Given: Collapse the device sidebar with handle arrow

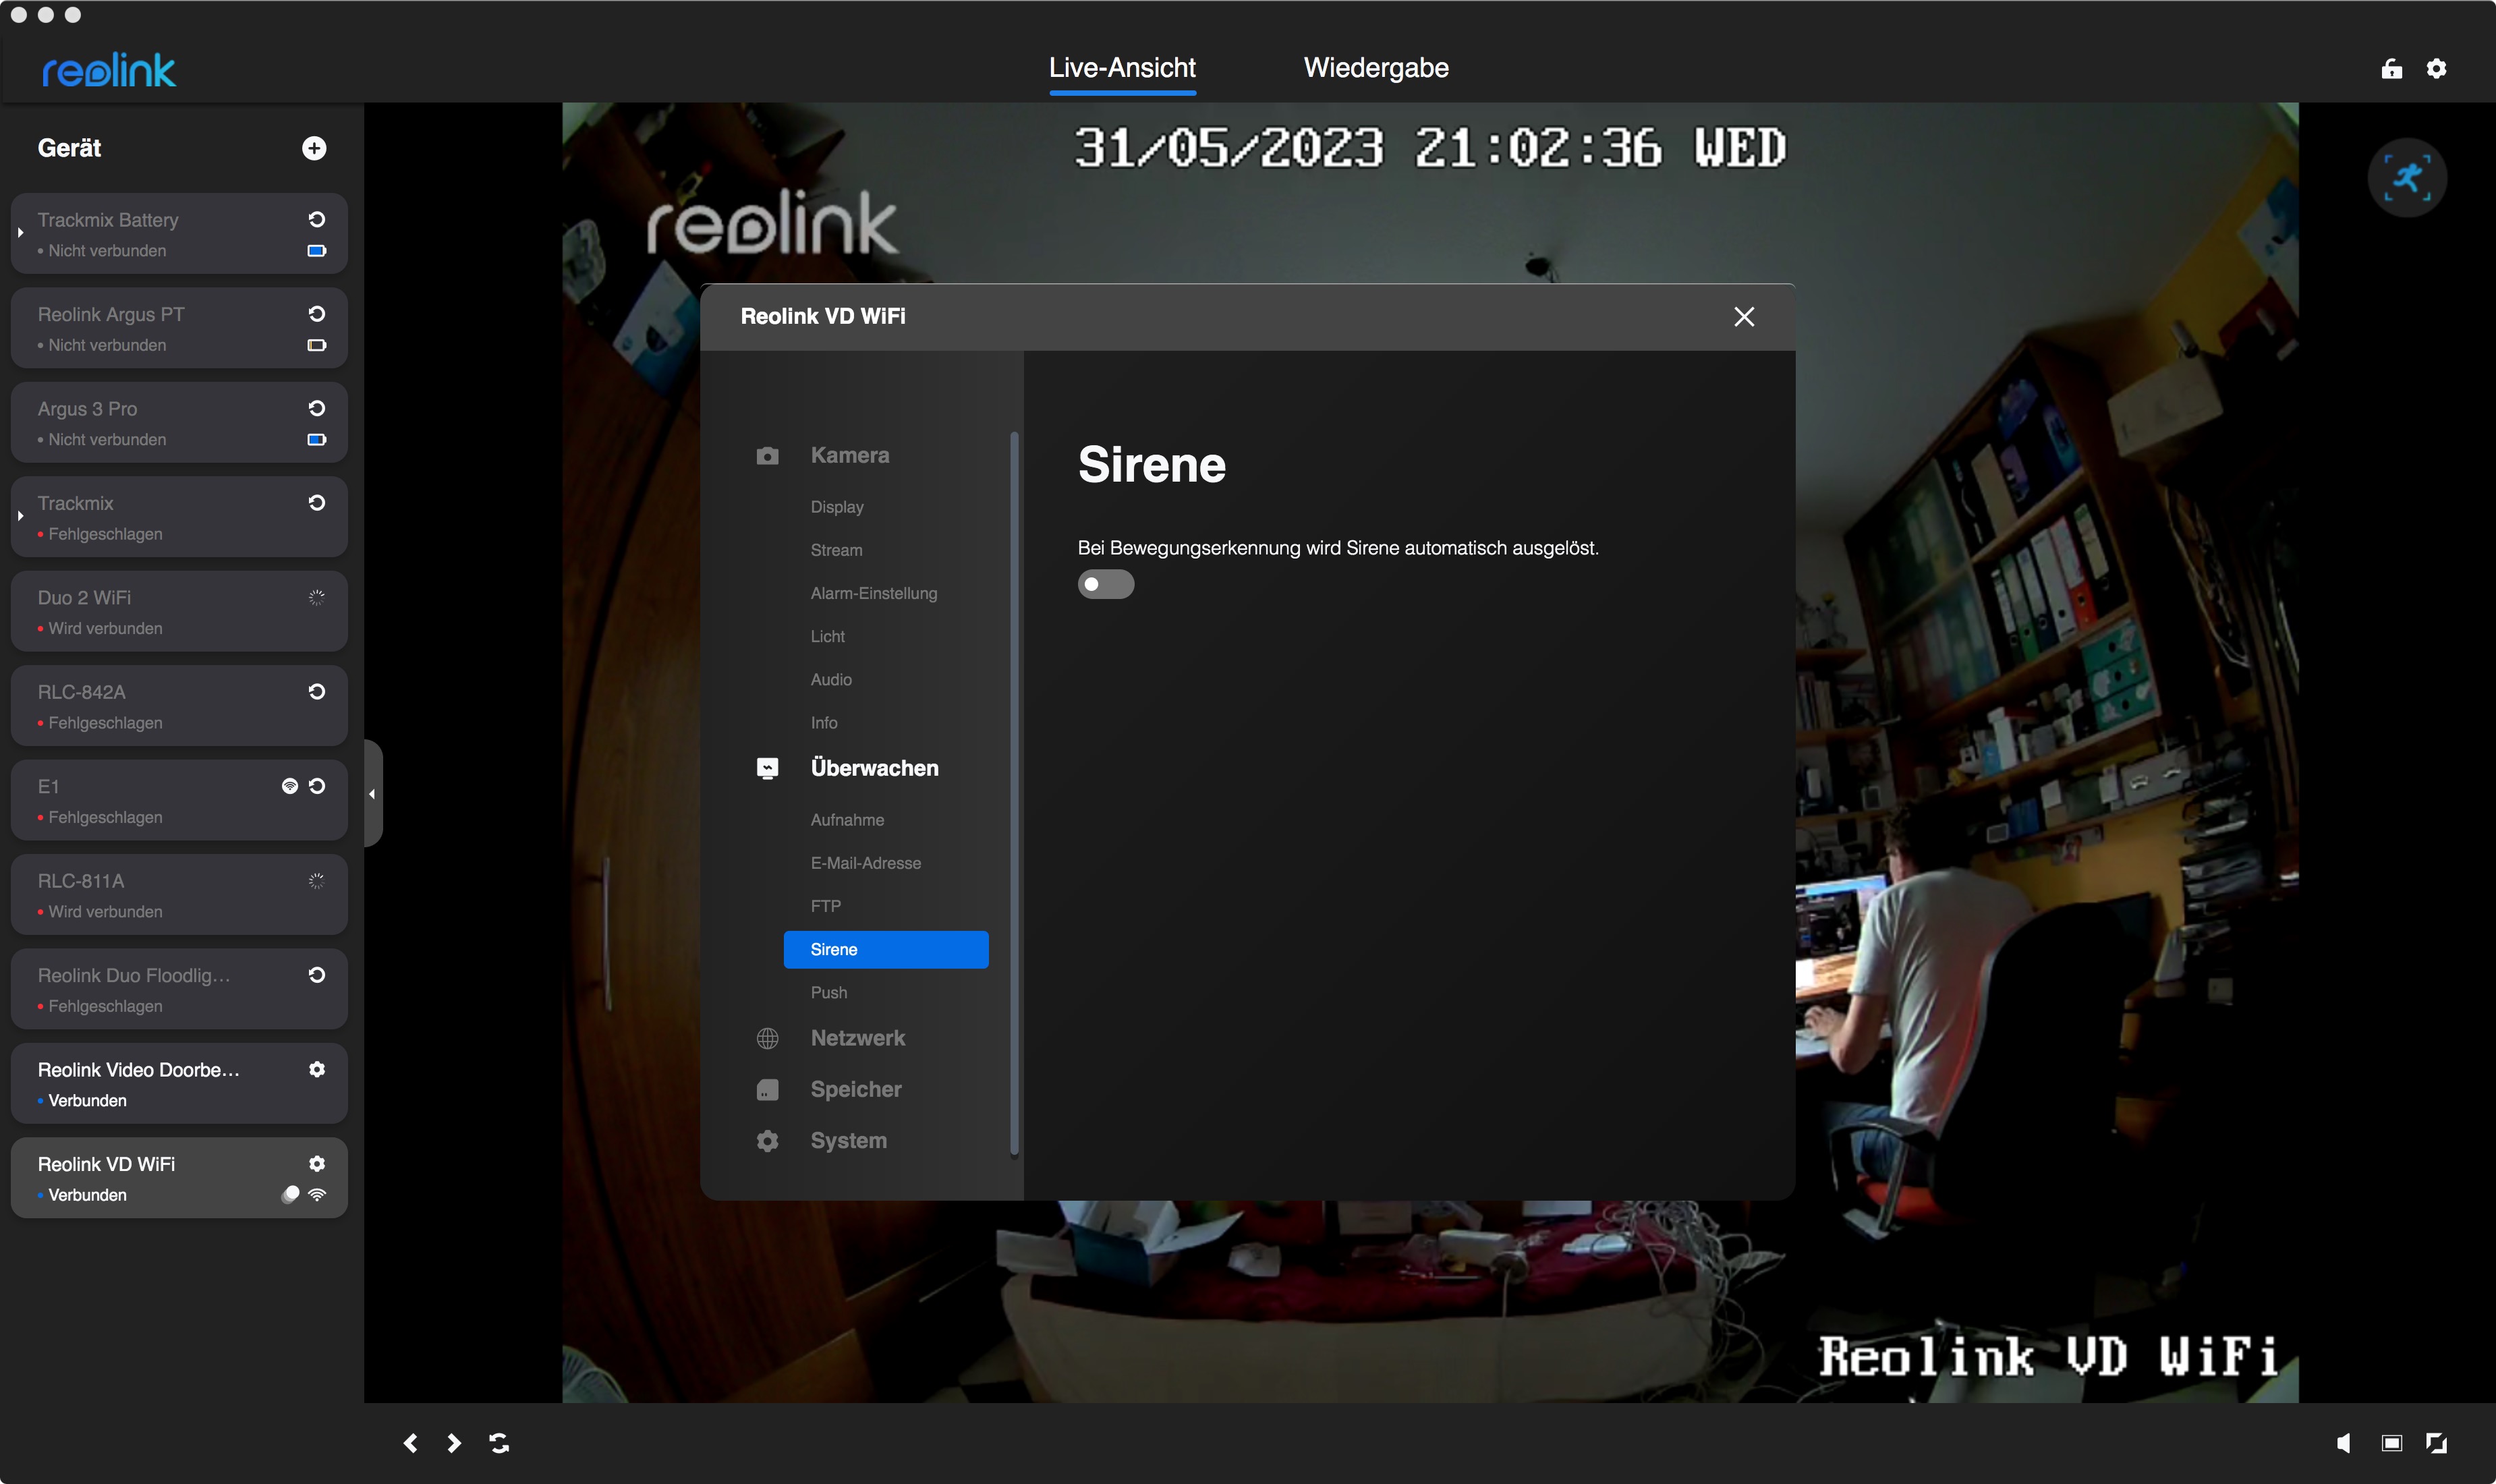Looking at the screenshot, I should coord(372,794).
